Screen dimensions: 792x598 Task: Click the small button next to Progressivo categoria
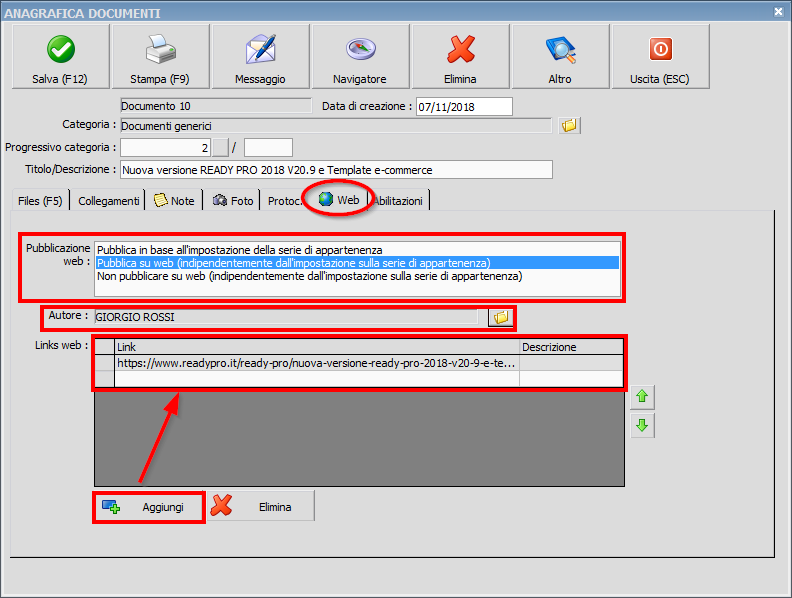(220, 147)
